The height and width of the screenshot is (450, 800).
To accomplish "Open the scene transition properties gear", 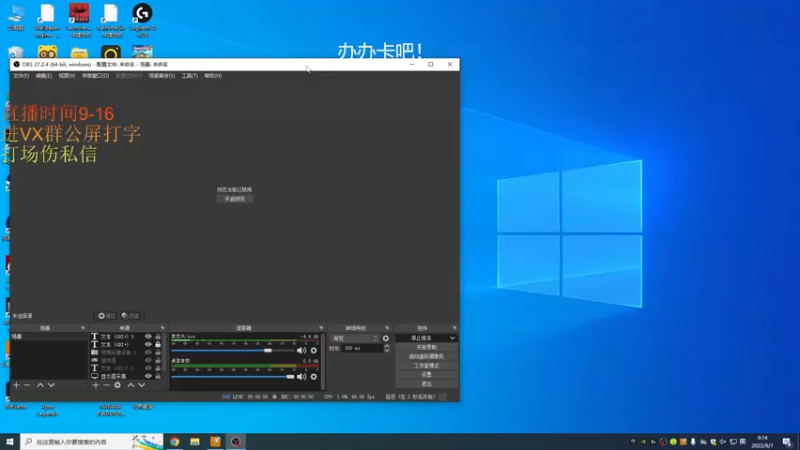I will click(386, 338).
